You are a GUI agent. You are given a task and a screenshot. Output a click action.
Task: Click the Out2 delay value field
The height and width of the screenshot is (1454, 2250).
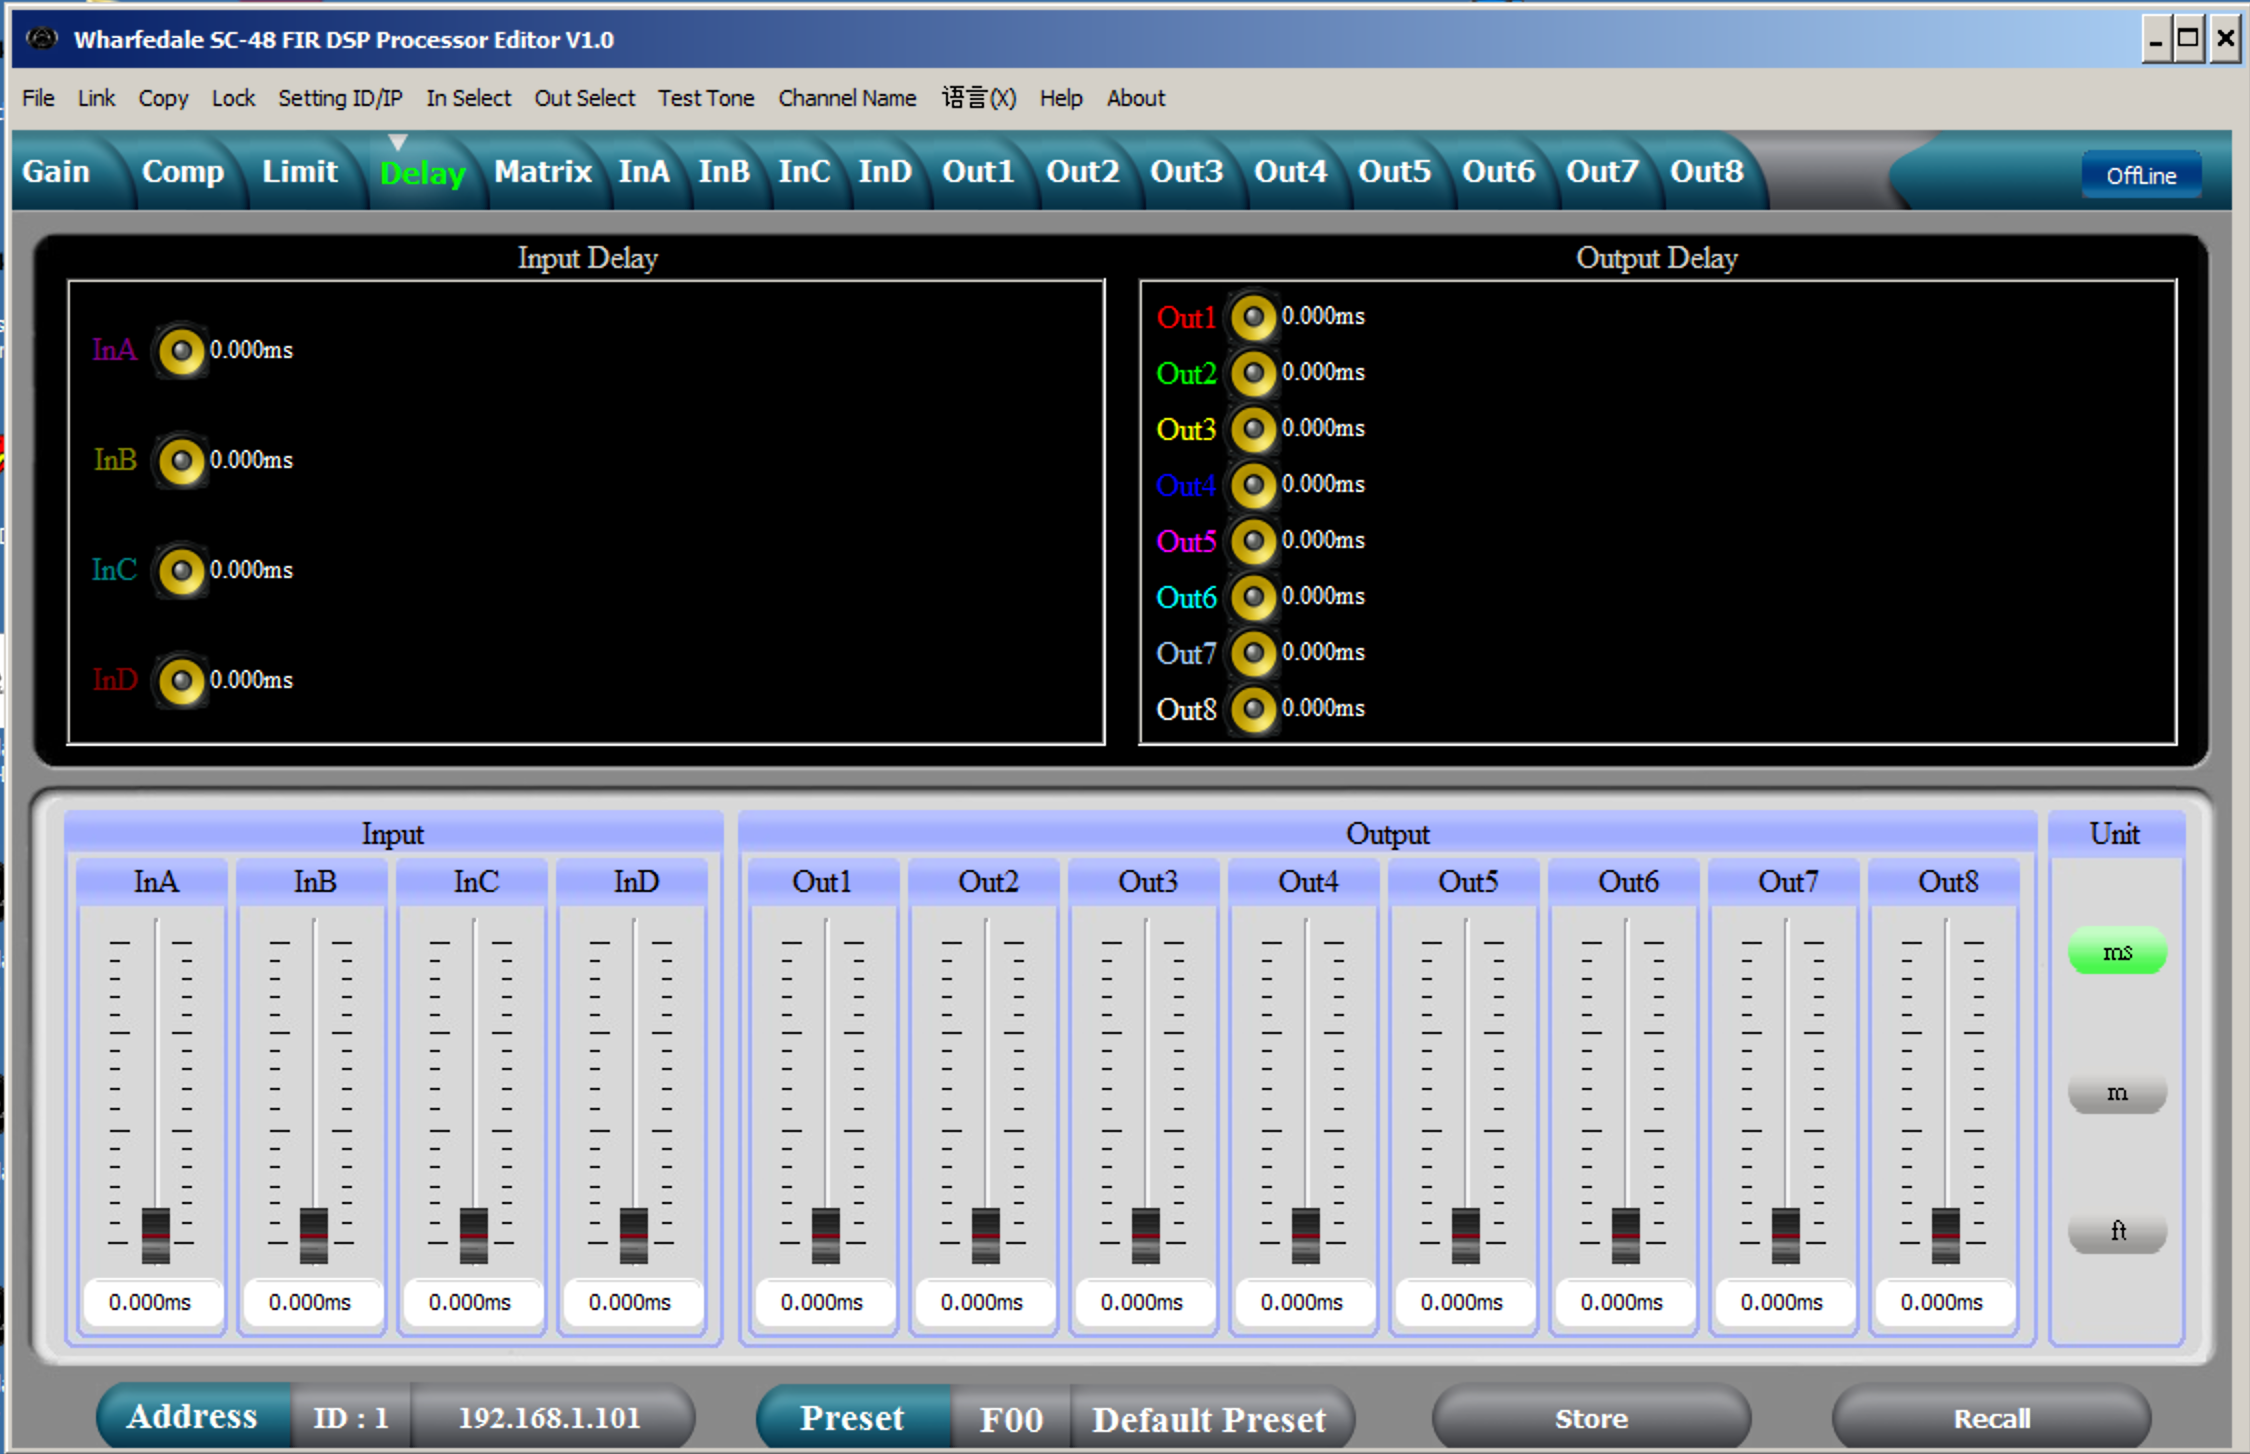pyautogui.click(x=981, y=1302)
